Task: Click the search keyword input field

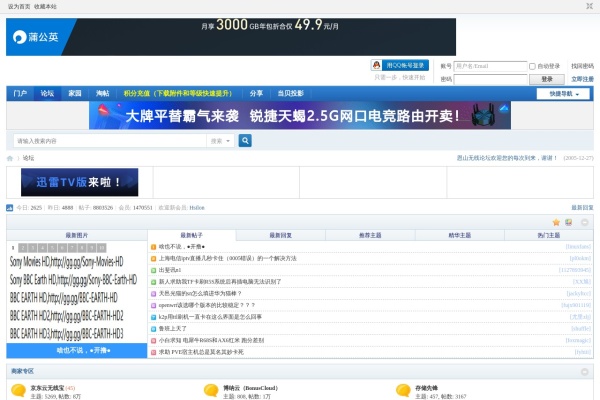Action: coord(110,141)
